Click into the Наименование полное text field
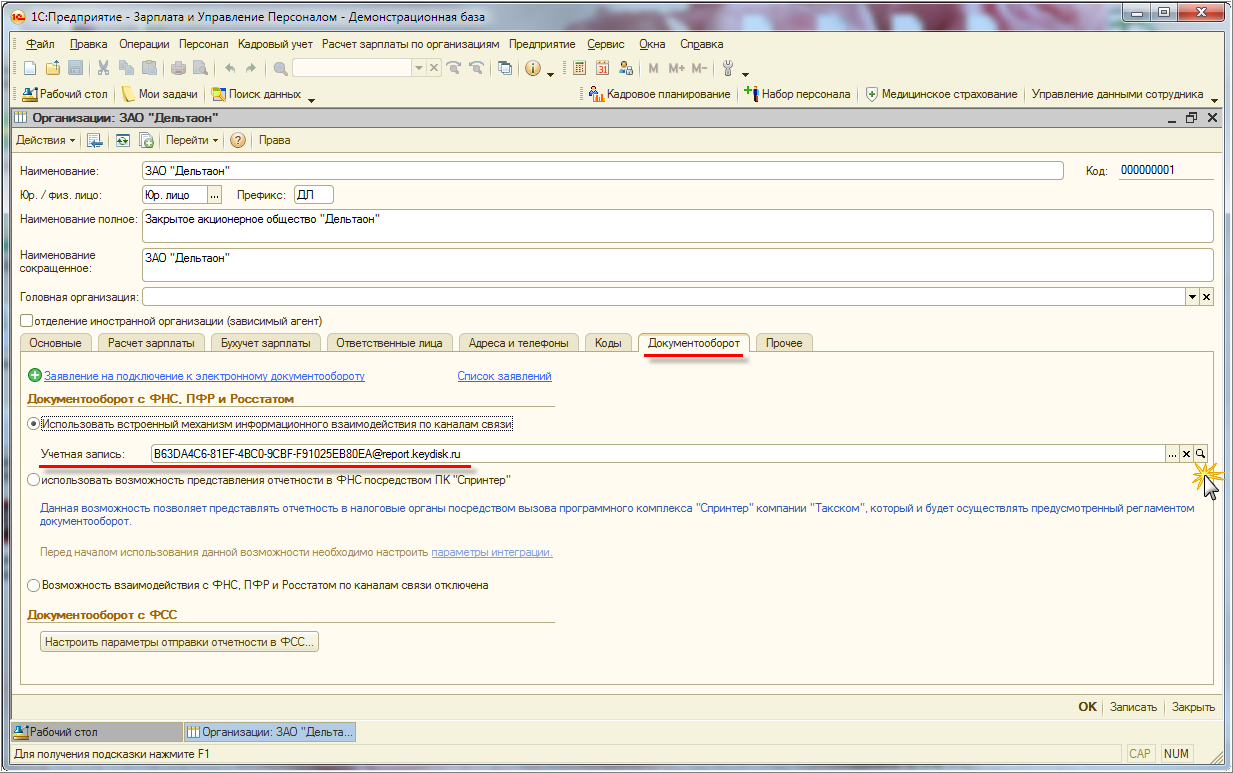The width and height of the screenshot is (1233, 773). point(677,225)
